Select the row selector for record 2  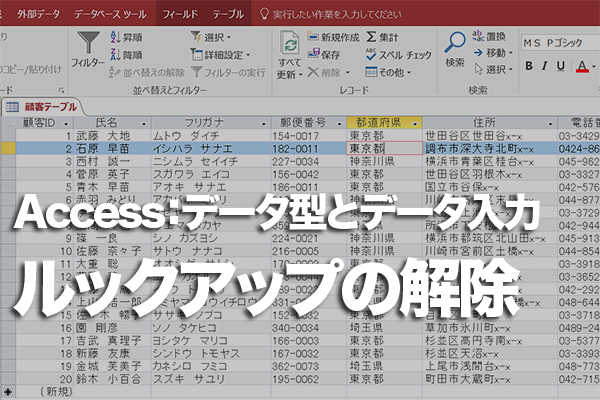(8, 149)
